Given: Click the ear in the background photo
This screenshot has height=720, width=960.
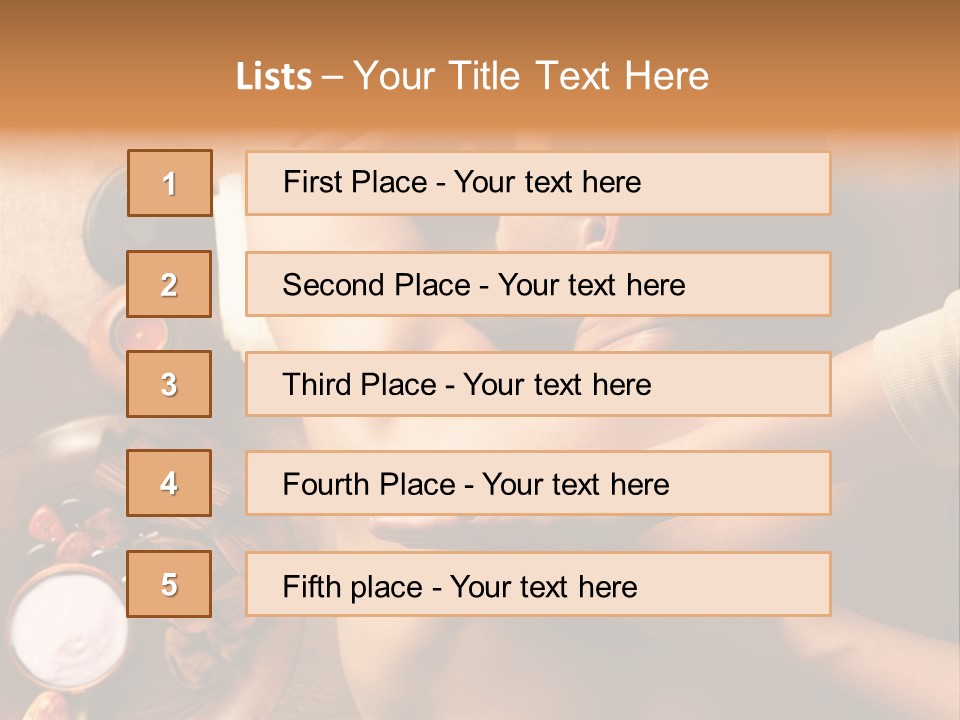Looking at the screenshot, I should tap(597, 233).
